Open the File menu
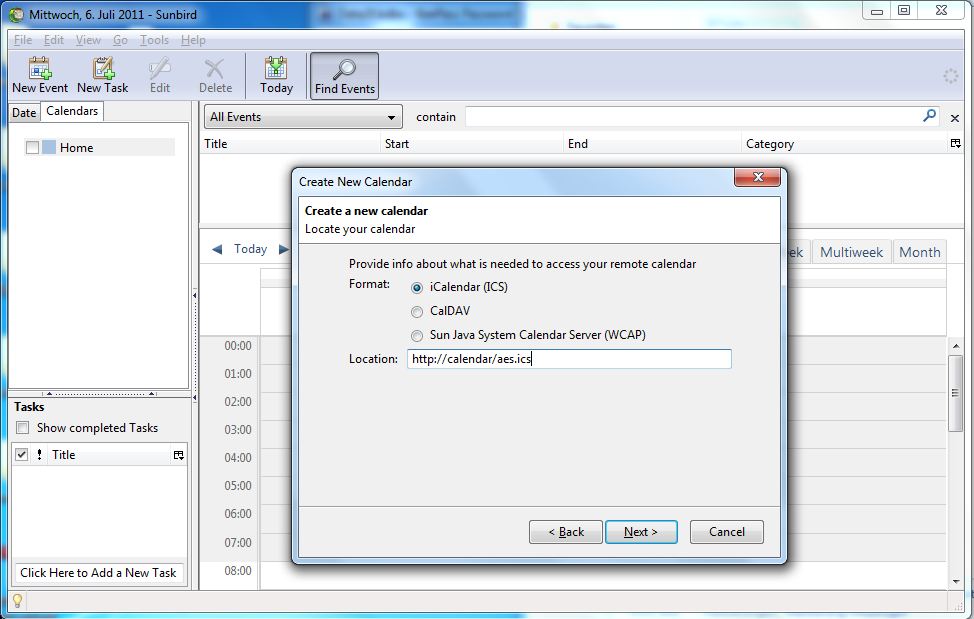974x619 pixels. [x=23, y=40]
